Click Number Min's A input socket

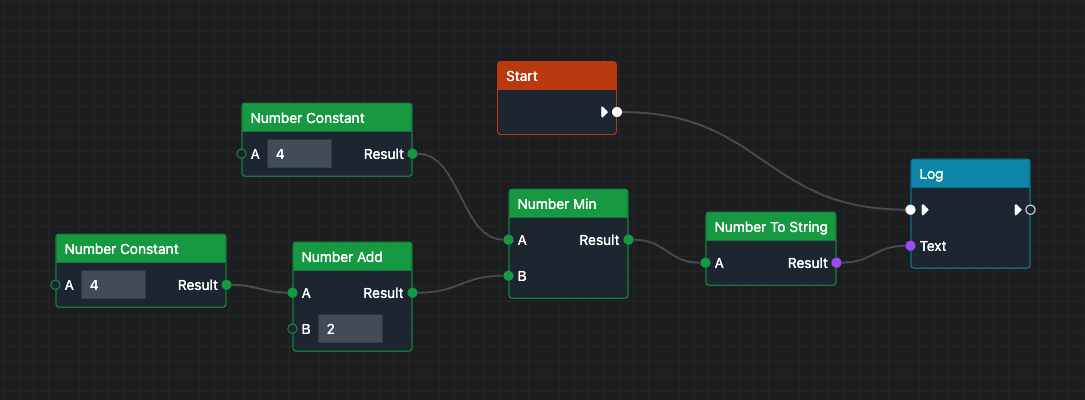click(509, 240)
